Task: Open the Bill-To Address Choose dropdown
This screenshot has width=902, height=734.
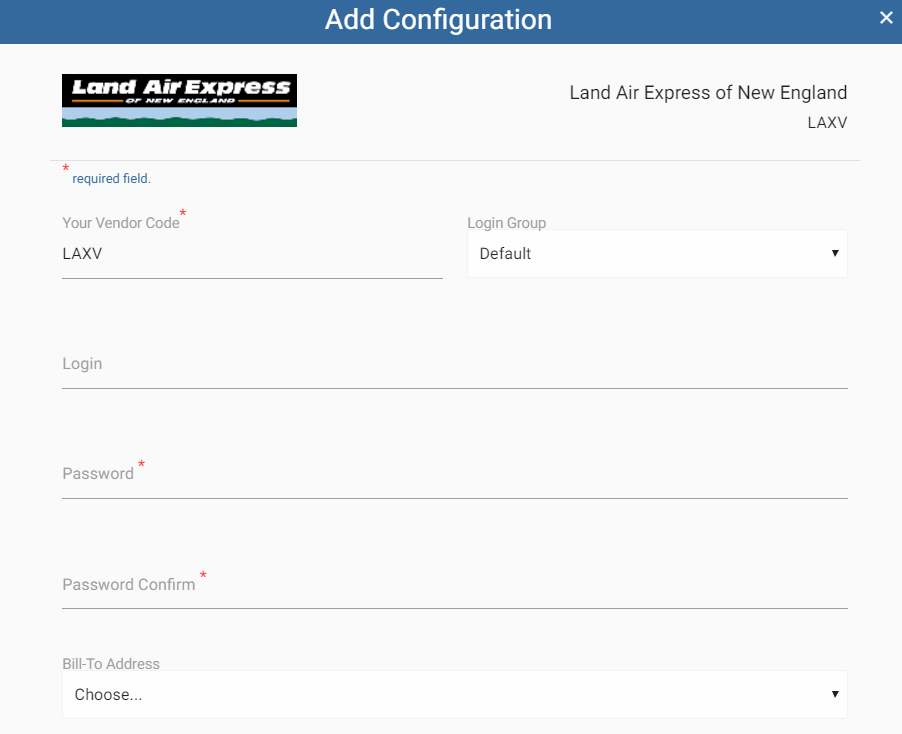Action: click(455, 694)
